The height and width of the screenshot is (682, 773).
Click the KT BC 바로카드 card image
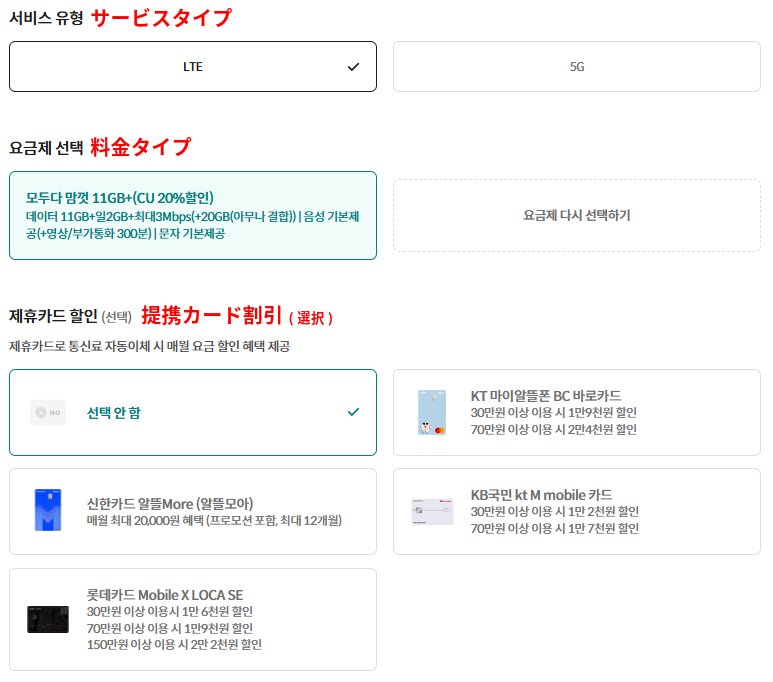tap(432, 412)
